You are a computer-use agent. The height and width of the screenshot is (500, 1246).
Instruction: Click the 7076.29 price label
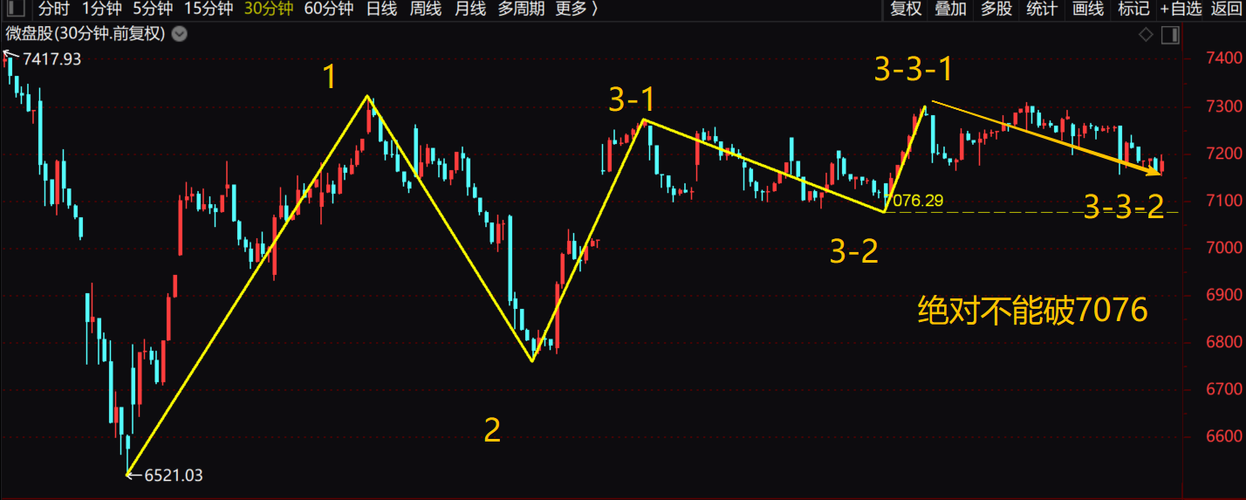coord(914,201)
